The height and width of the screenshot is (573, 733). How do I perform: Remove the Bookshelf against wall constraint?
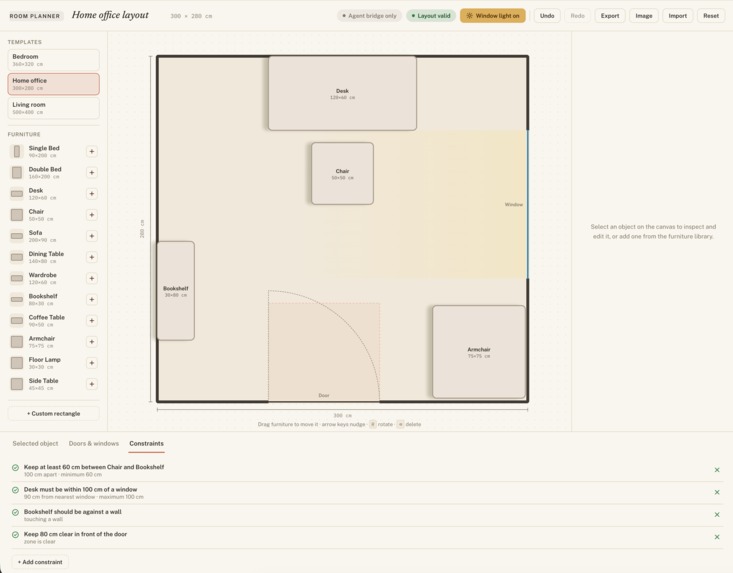click(x=717, y=515)
